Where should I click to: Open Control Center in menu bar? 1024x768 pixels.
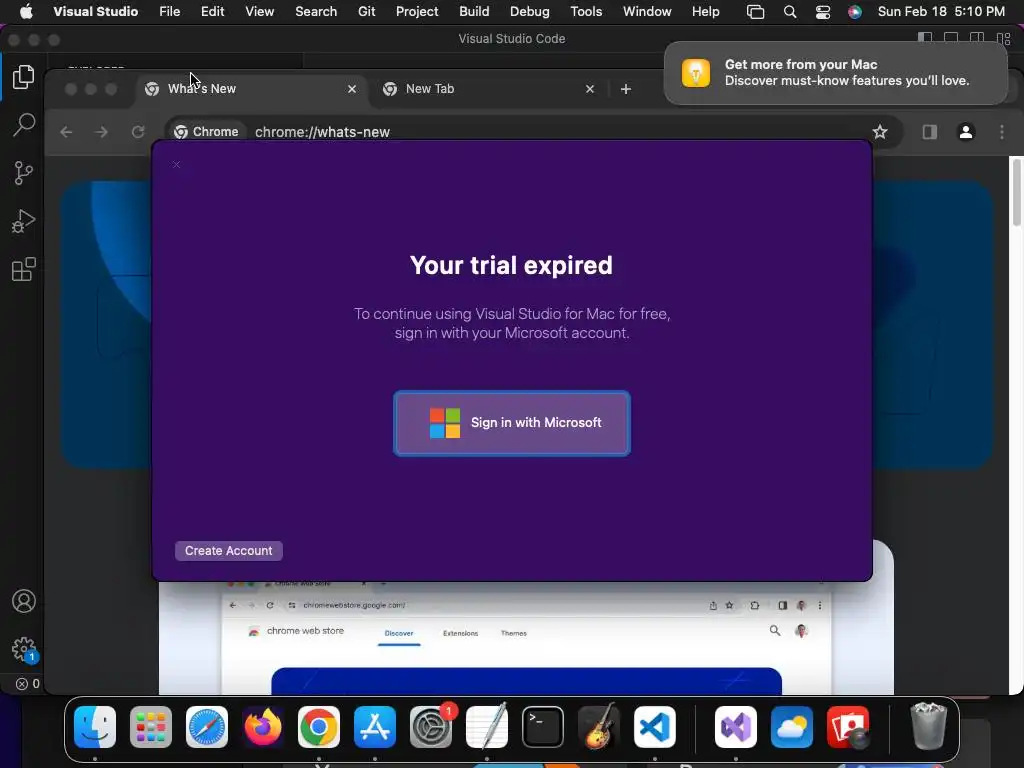point(823,12)
